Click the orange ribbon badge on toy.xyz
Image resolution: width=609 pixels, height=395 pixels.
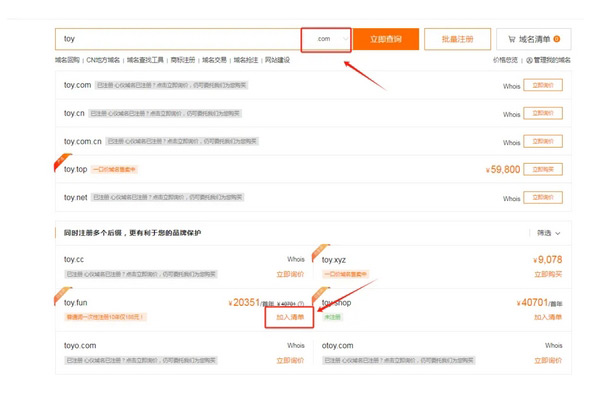pyautogui.click(x=320, y=252)
